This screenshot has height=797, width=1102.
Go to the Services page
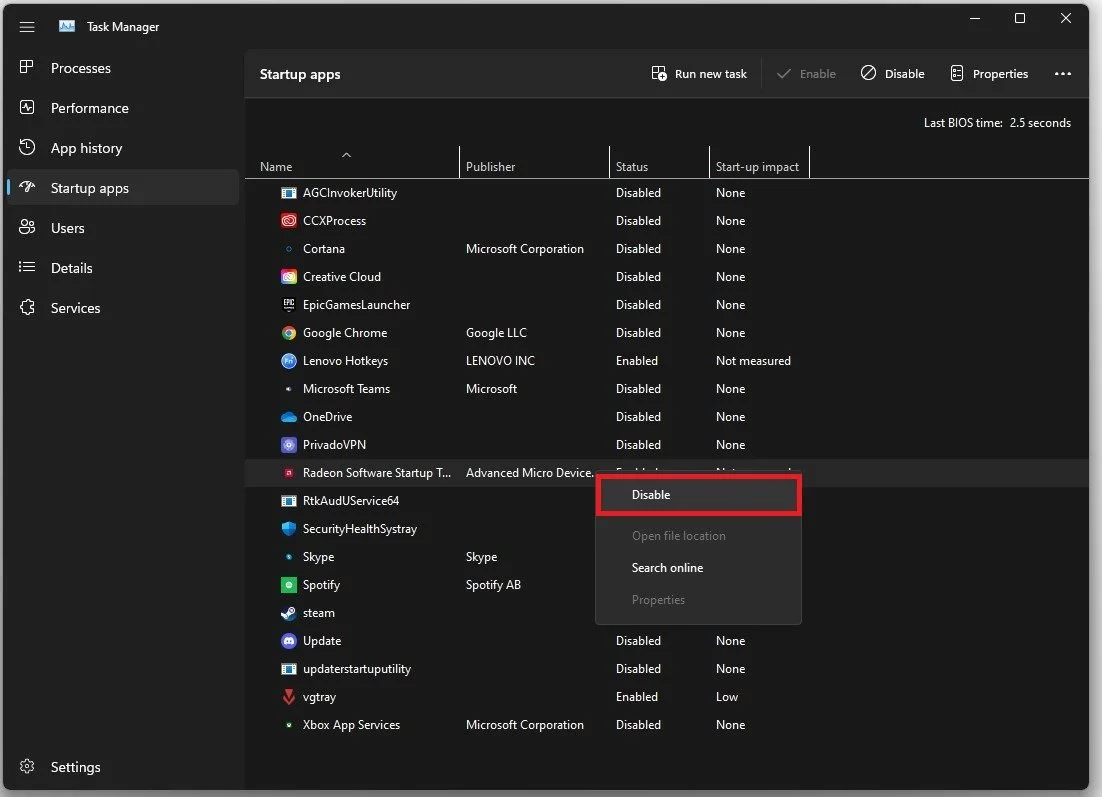(x=123, y=309)
